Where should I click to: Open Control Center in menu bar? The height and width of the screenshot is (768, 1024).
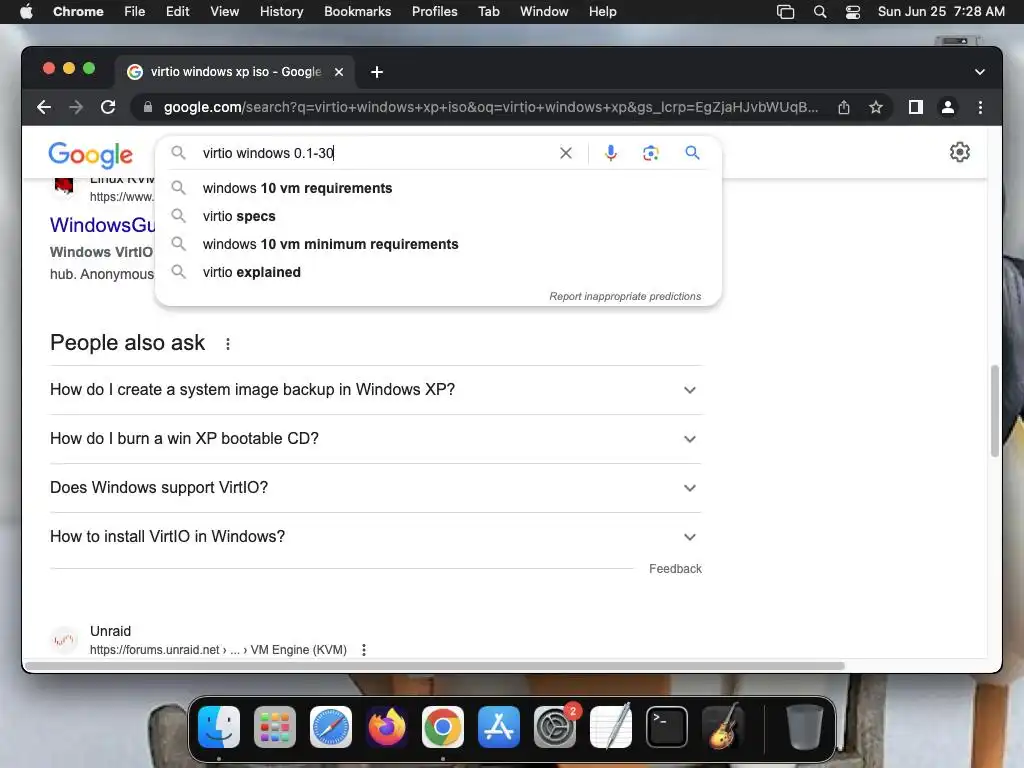[x=852, y=12]
